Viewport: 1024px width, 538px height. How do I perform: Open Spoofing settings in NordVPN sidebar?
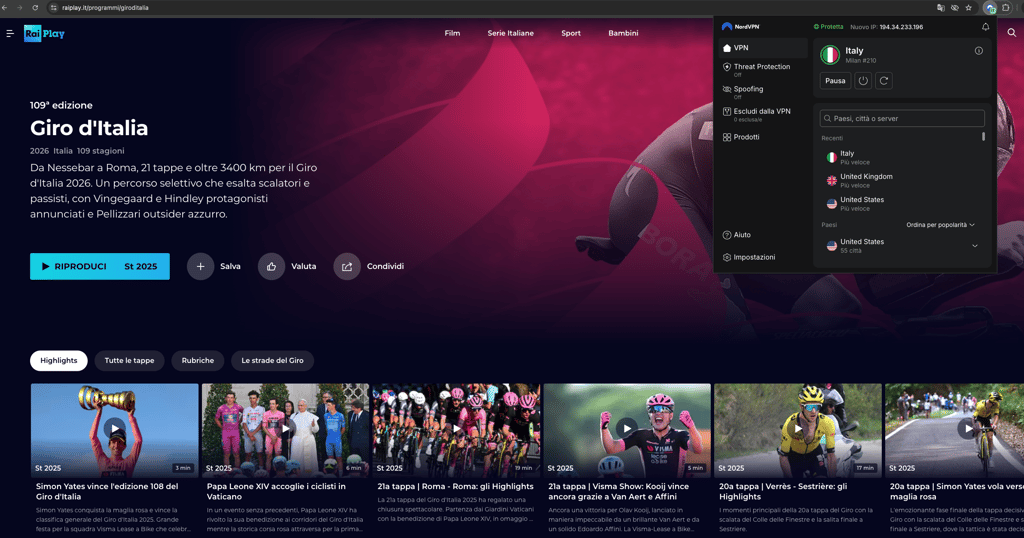coord(763,91)
